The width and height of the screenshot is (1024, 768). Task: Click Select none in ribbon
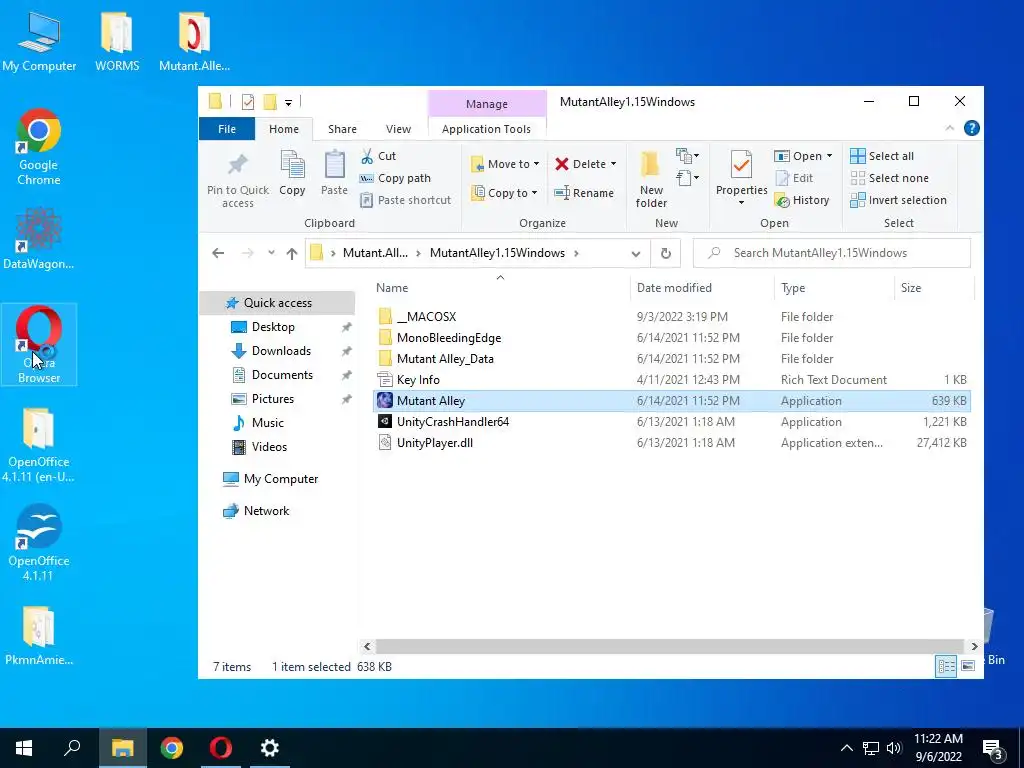tap(889, 178)
